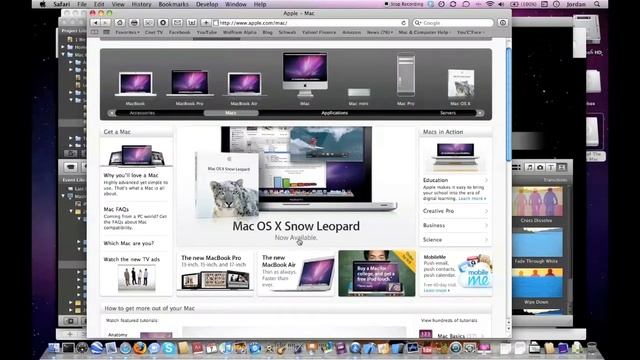Expand News bookmarks folder dropdown
Screen dimensions: 640x360
point(380,32)
